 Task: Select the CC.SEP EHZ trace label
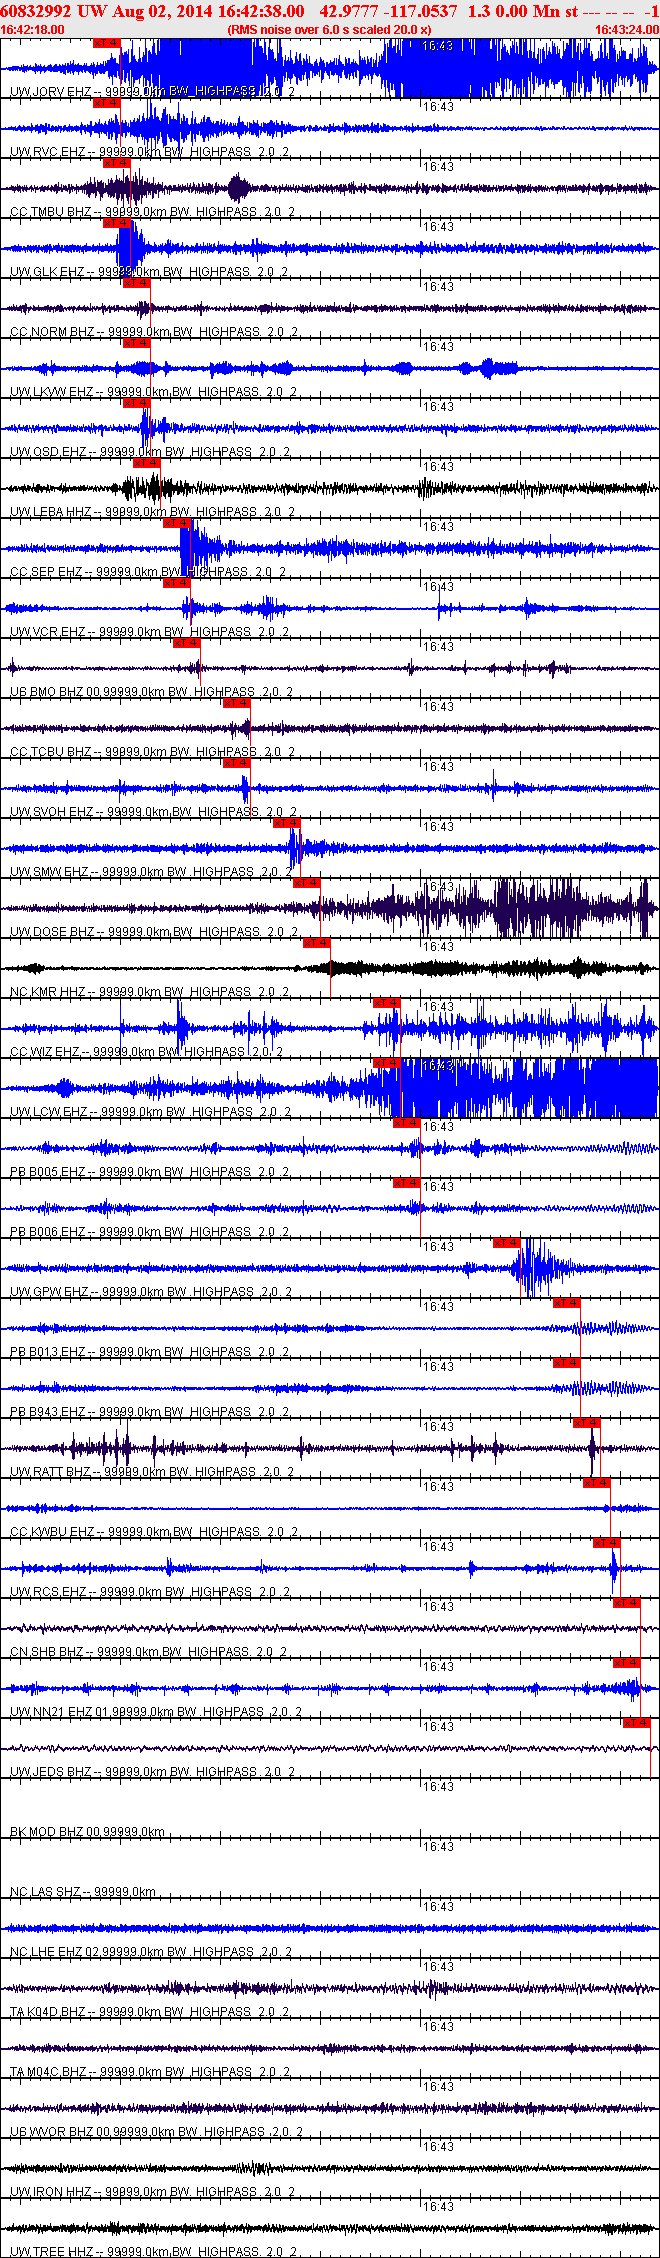coord(150,571)
